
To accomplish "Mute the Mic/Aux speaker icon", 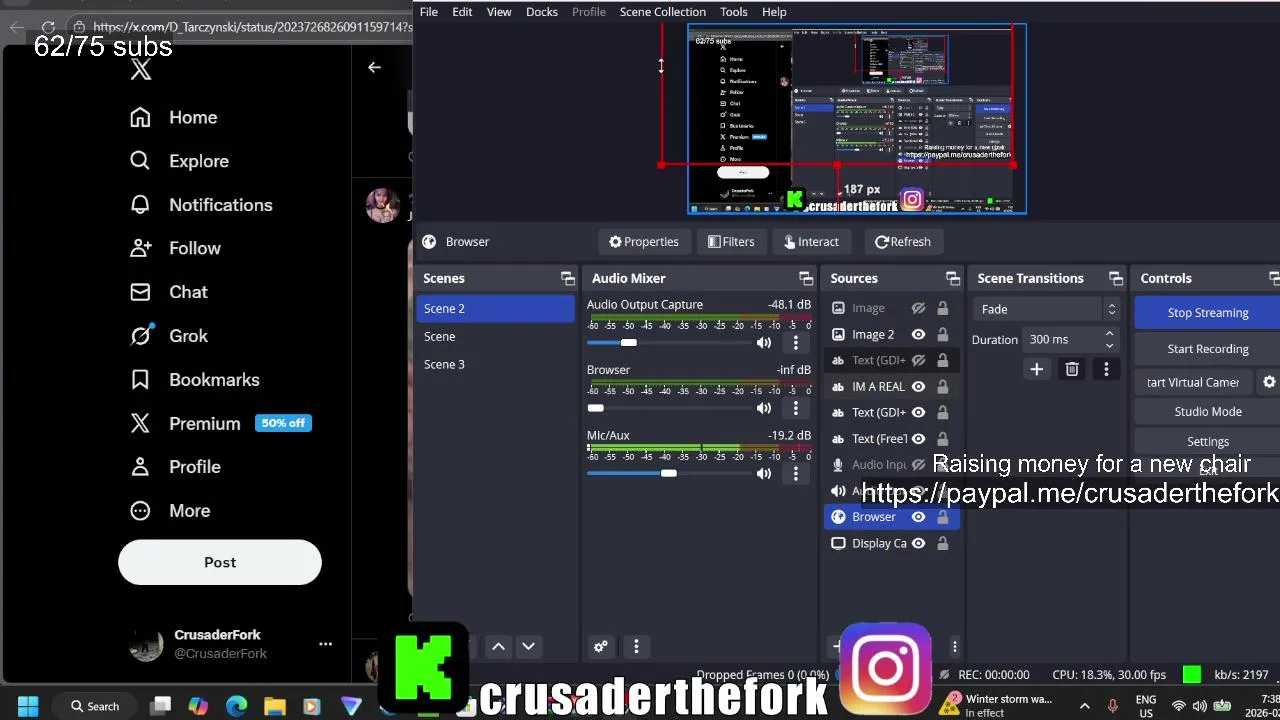I will tap(764, 474).
